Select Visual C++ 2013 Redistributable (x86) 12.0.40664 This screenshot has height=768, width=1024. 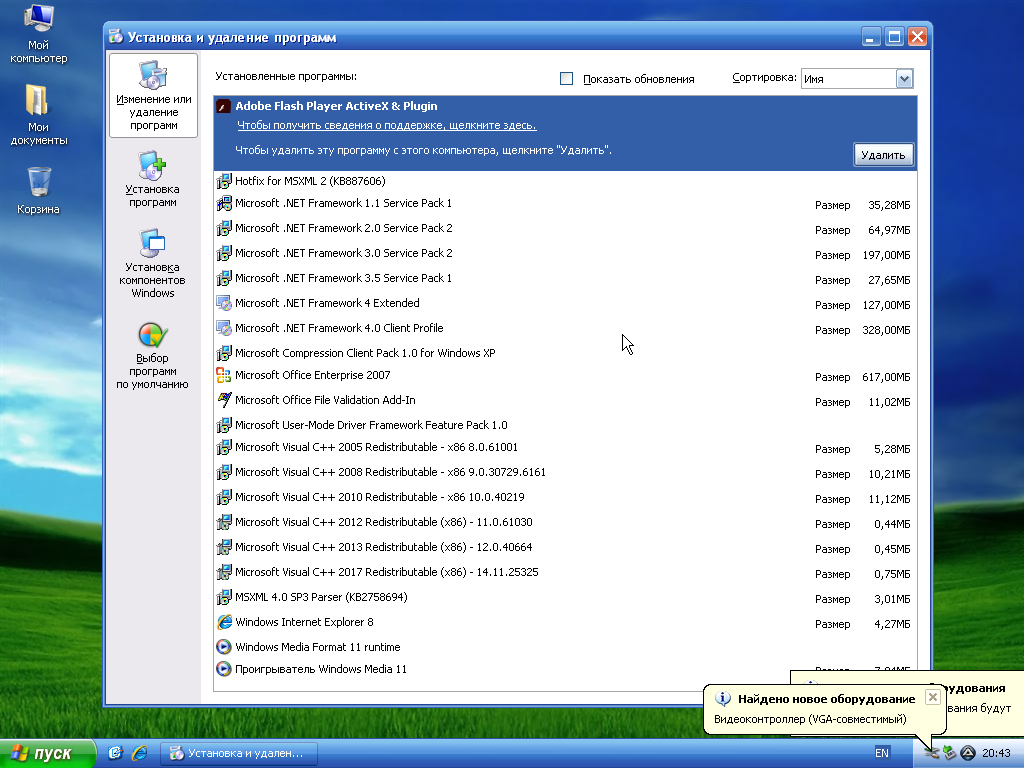pos(566,547)
